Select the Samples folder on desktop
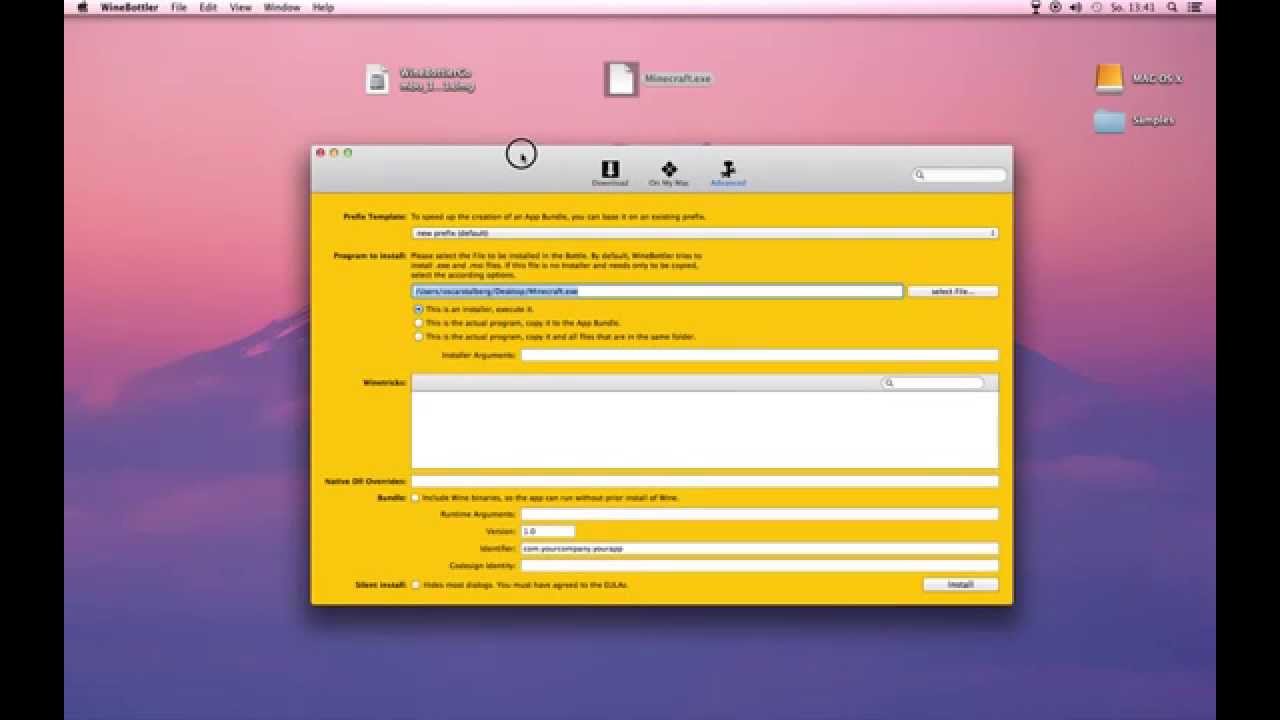Screen dimensions: 1280x720 click(1109, 120)
